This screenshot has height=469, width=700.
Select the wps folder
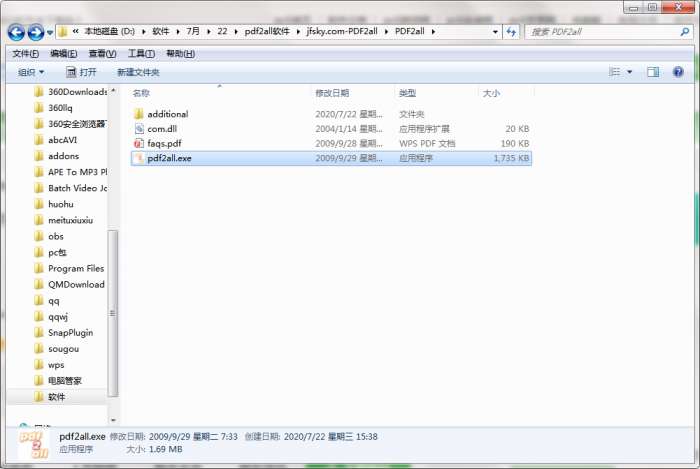(50, 365)
